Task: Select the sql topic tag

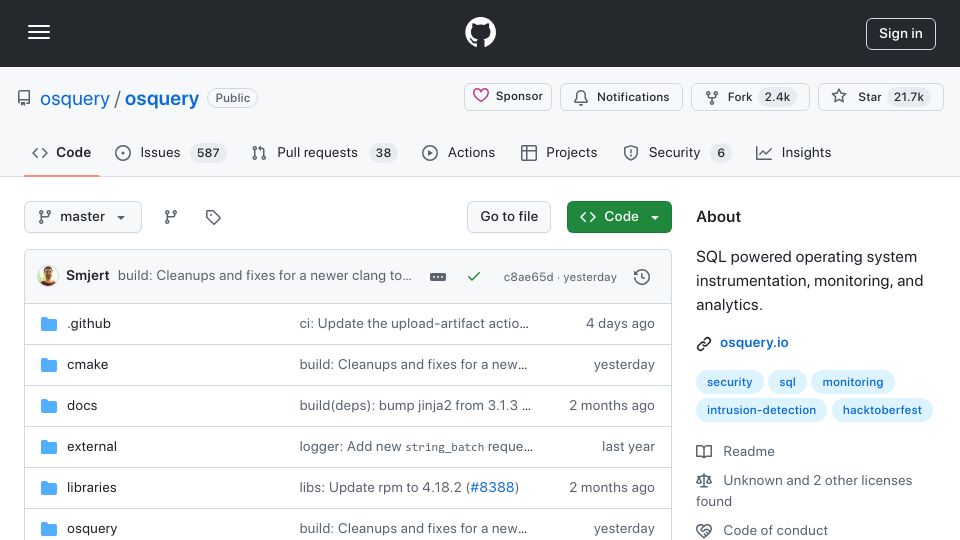Action: [x=787, y=382]
